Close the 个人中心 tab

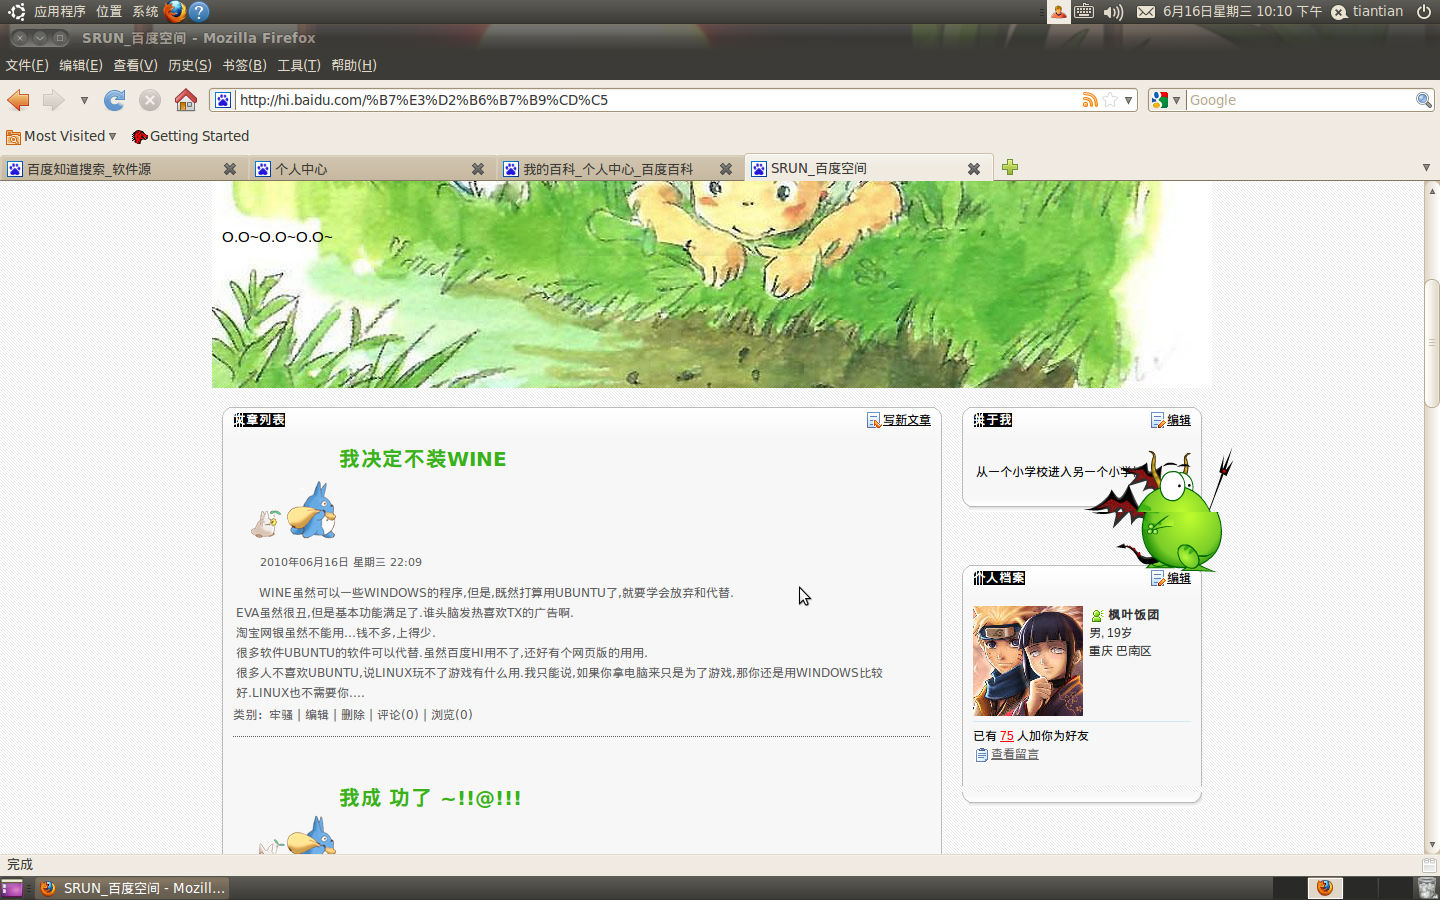click(x=478, y=169)
